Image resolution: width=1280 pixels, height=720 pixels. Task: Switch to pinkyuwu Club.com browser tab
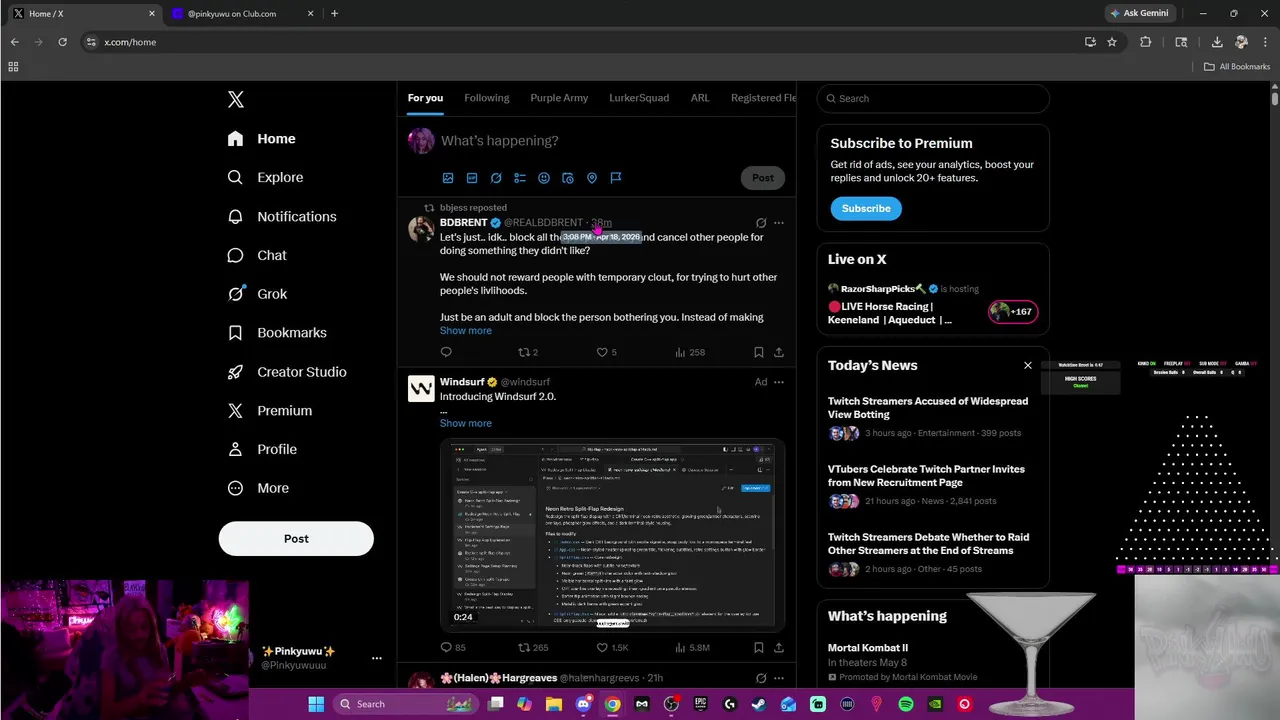pyautogui.click(x=243, y=14)
